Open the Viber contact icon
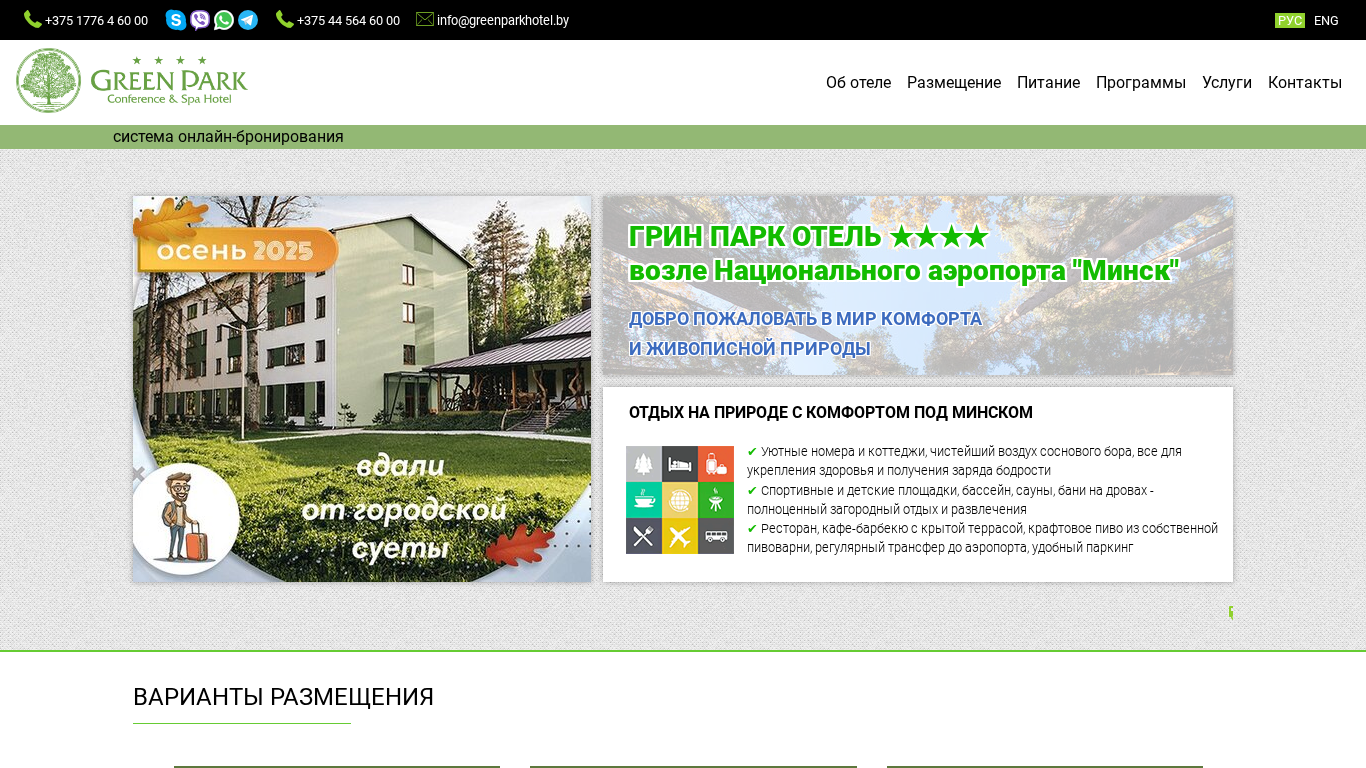The width and height of the screenshot is (1366, 768). pos(200,20)
